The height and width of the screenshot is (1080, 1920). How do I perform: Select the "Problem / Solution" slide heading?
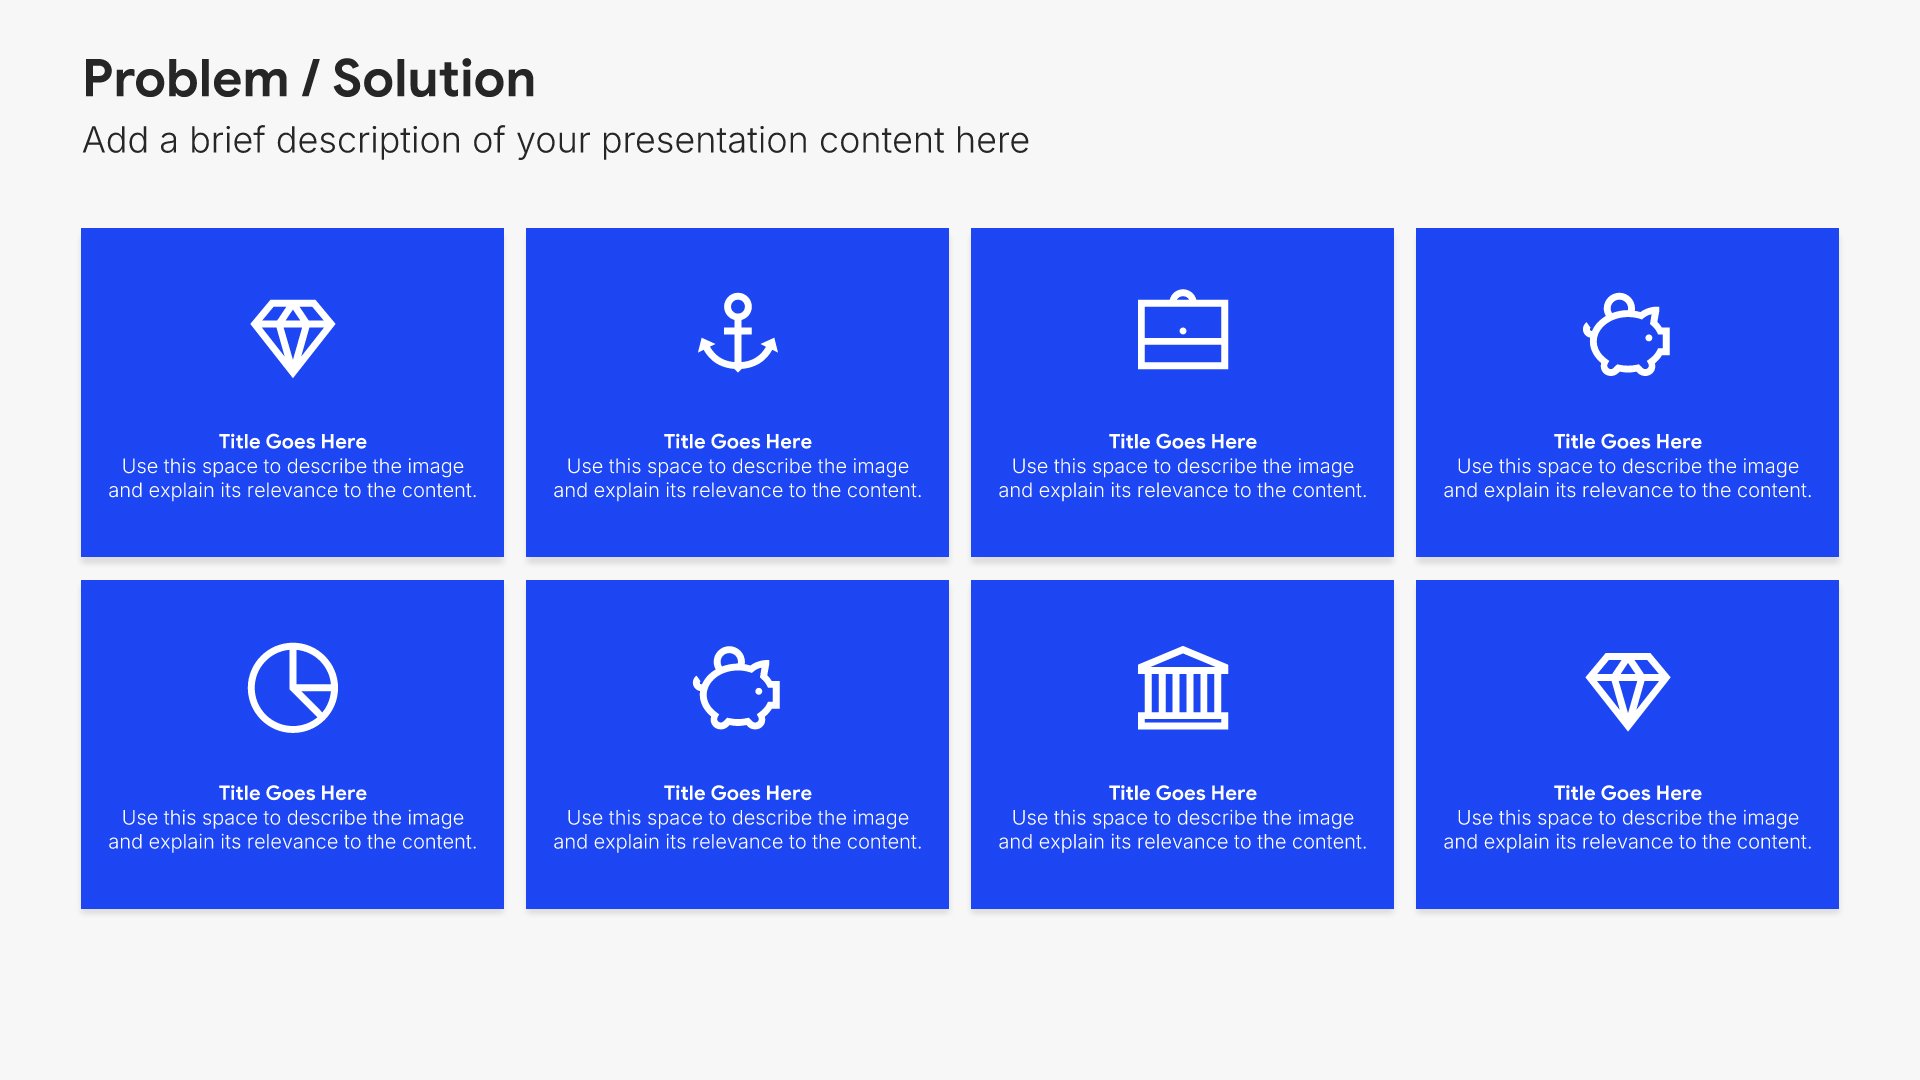tap(309, 79)
